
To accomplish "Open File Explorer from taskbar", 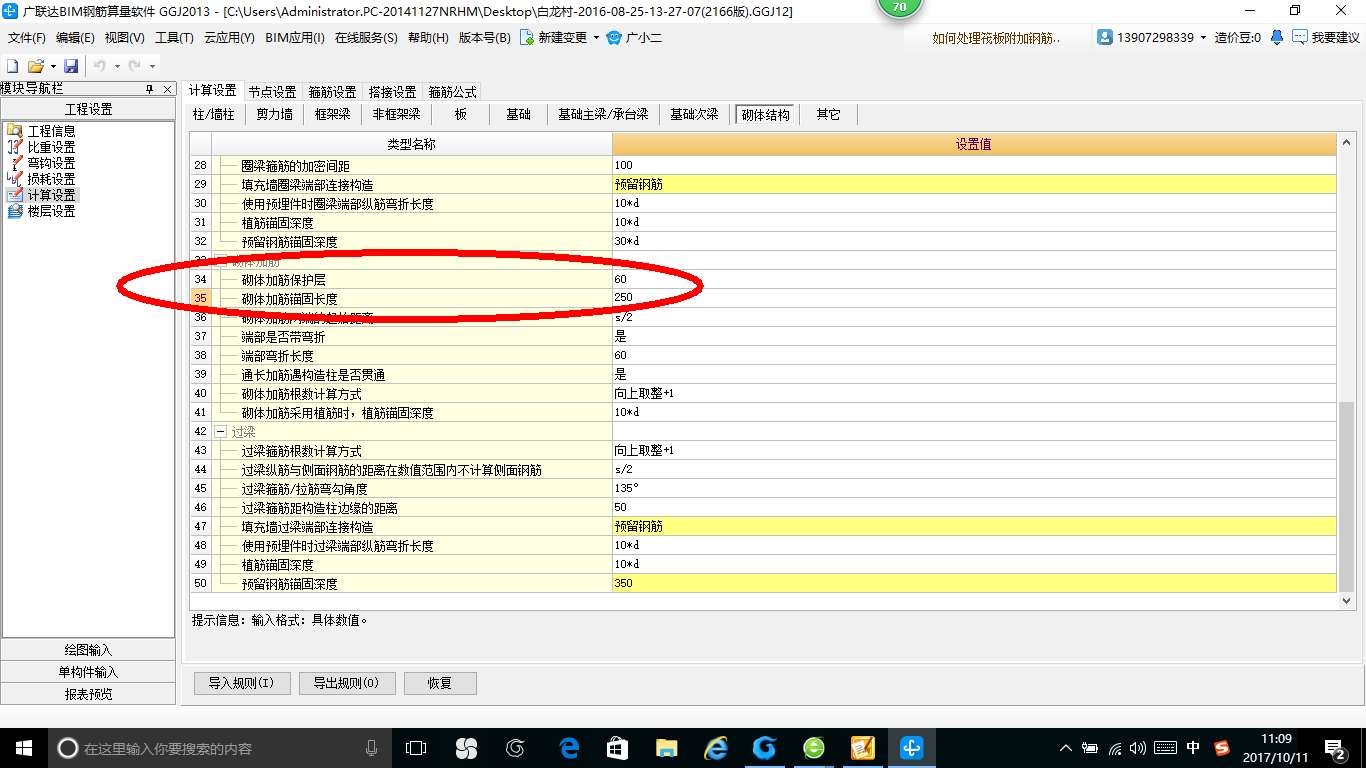I will 666,747.
